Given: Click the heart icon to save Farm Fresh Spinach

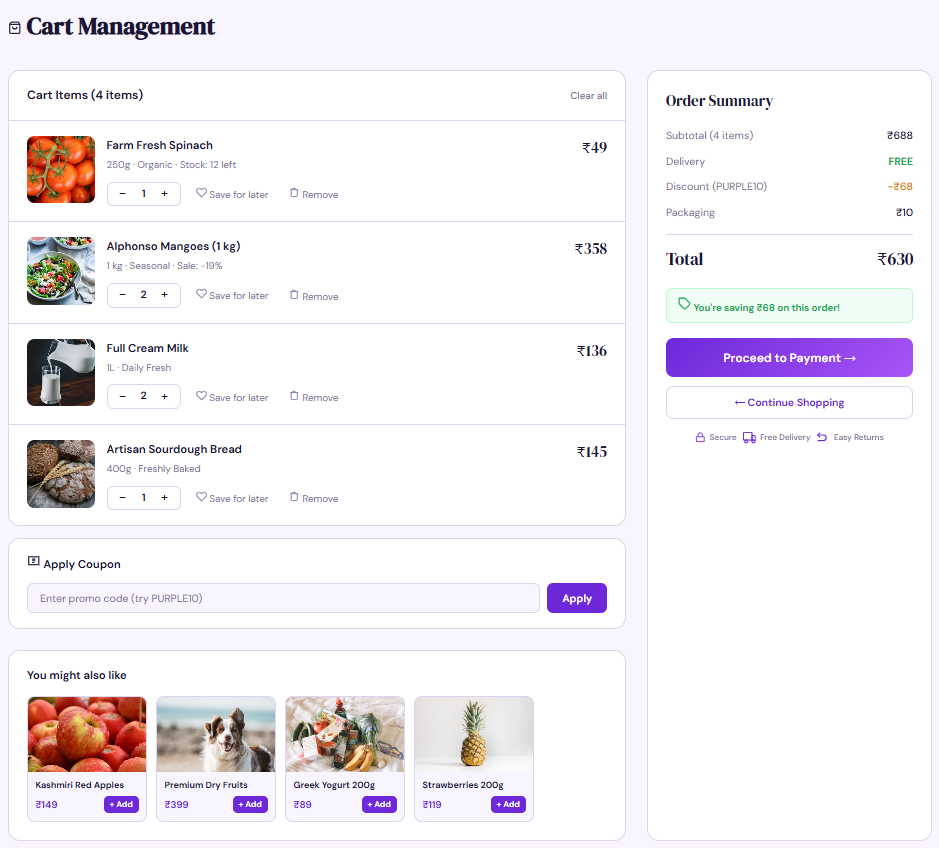Looking at the screenshot, I should click(x=201, y=194).
